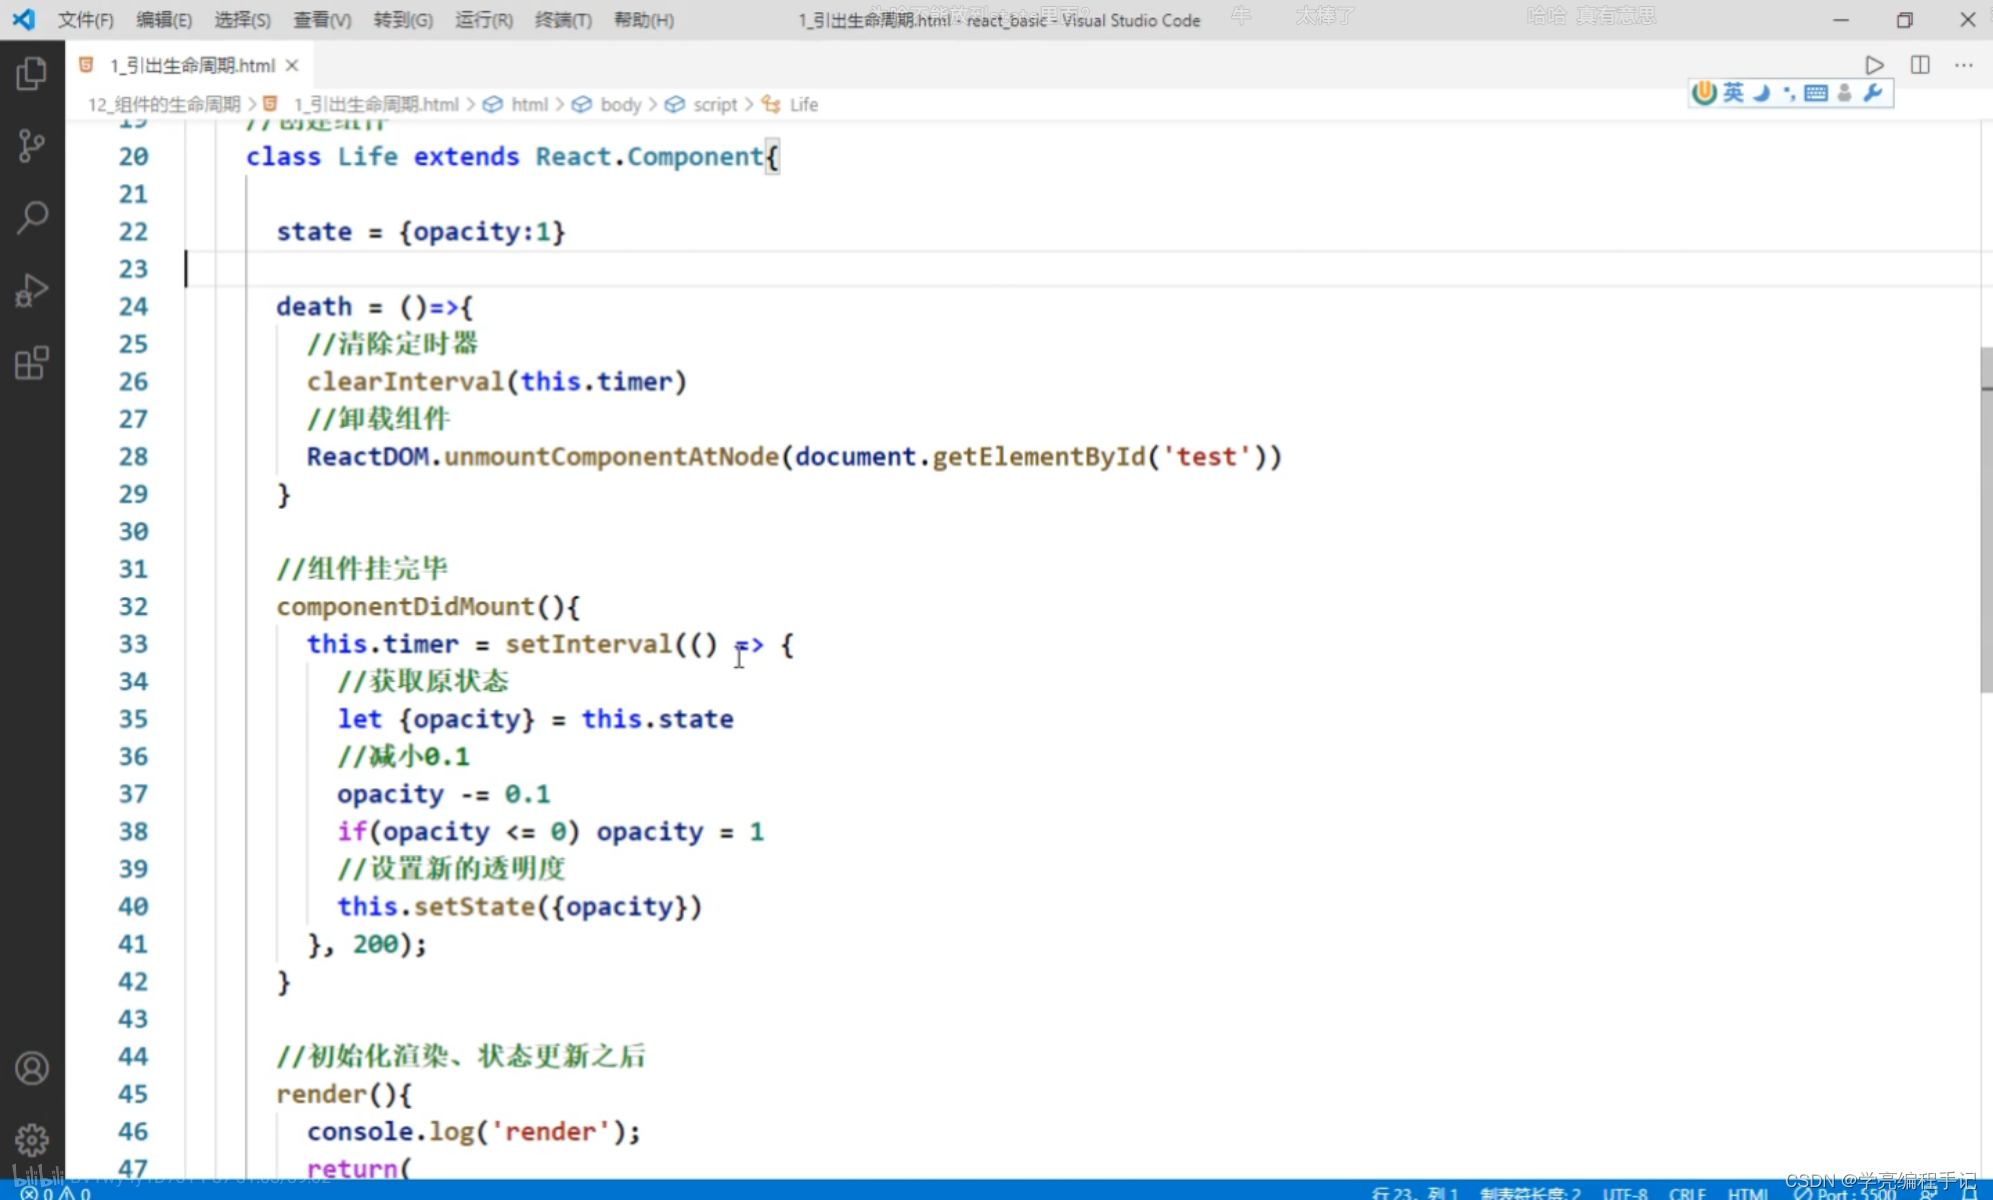Click the comment '//清除定时器'

click(392, 343)
